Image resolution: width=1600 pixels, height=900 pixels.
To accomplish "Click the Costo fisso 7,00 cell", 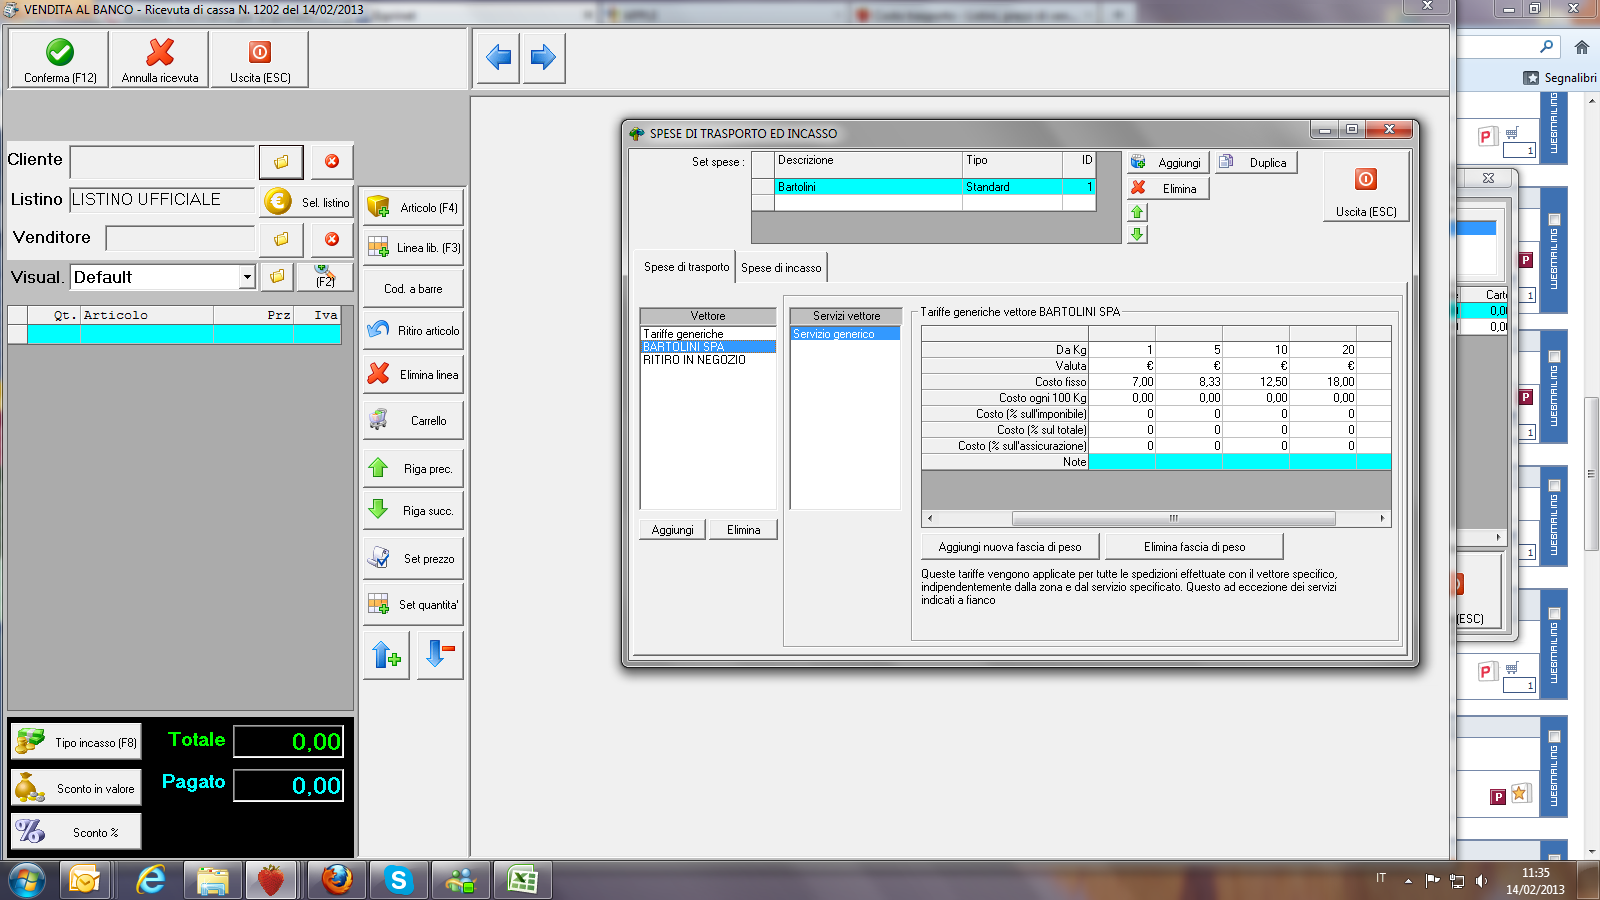I will pos(1122,382).
